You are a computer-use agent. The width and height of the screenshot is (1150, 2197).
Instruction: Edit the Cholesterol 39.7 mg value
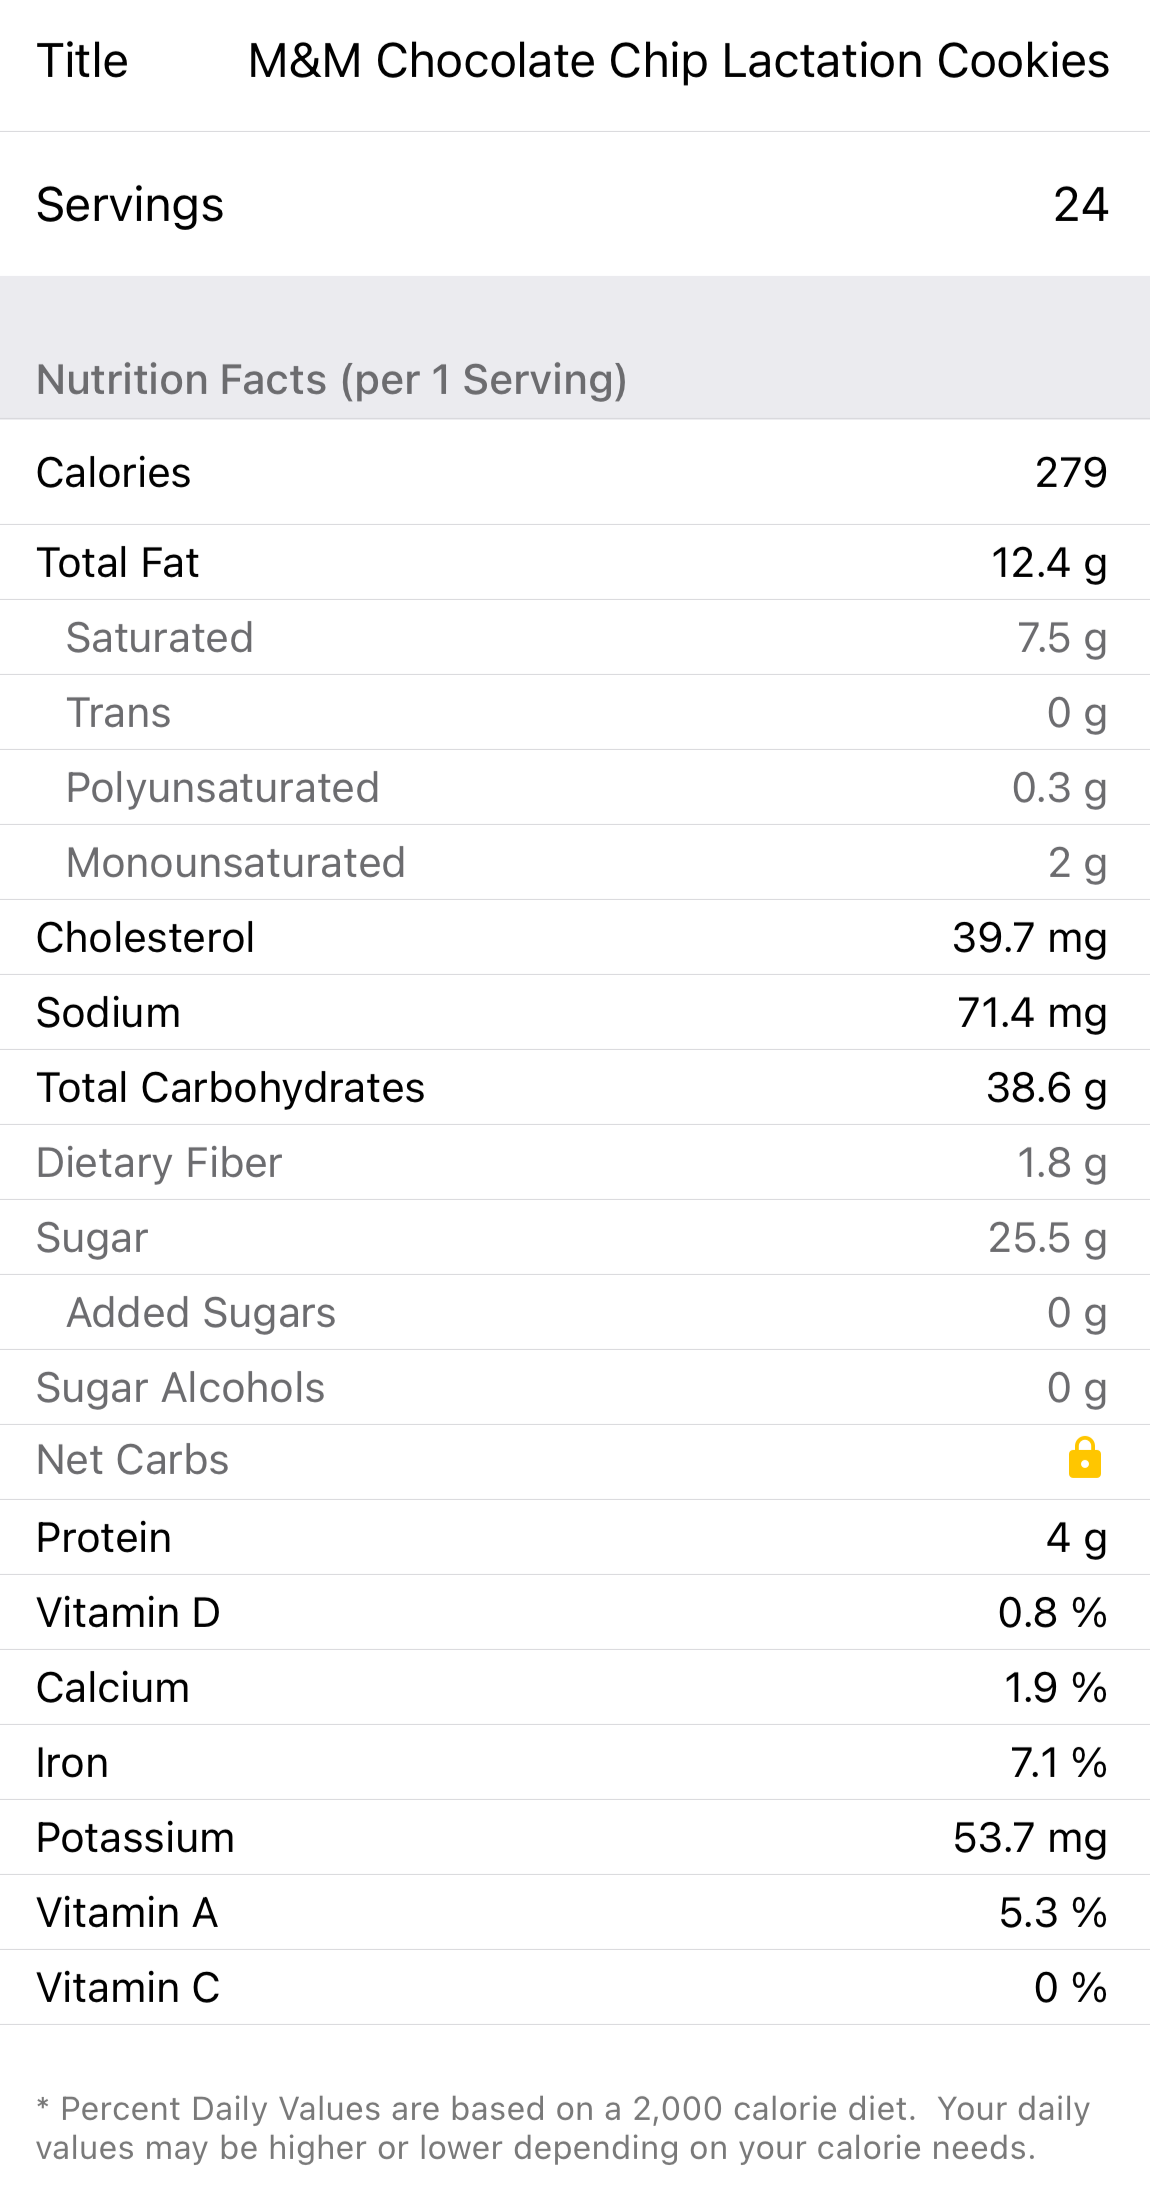pyautogui.click(x=1029, y=938)
